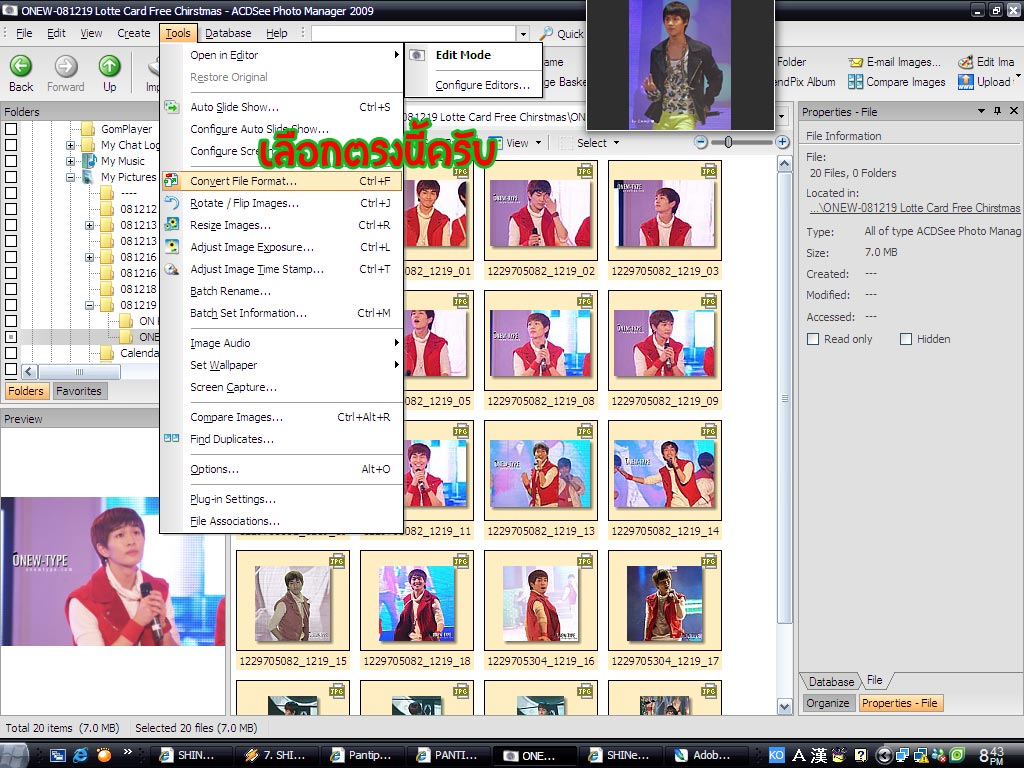The image size is (1024, 768).
Task: Click Configure Editors in submenu
Action: click(482, 85)
